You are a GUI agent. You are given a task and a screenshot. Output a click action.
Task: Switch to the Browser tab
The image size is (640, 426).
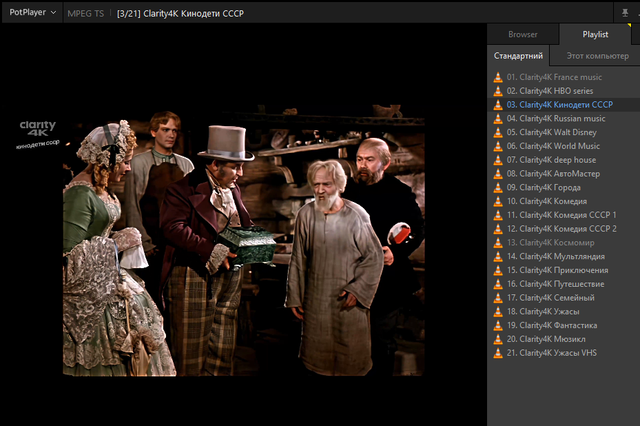coord(522,35)
